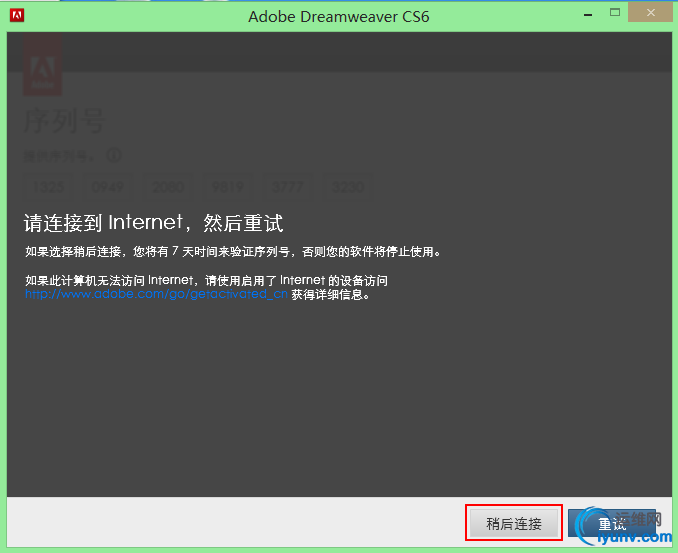Click the Adobe icon in title bar
This screenshot has height=553, width=678.
(17, 15)
